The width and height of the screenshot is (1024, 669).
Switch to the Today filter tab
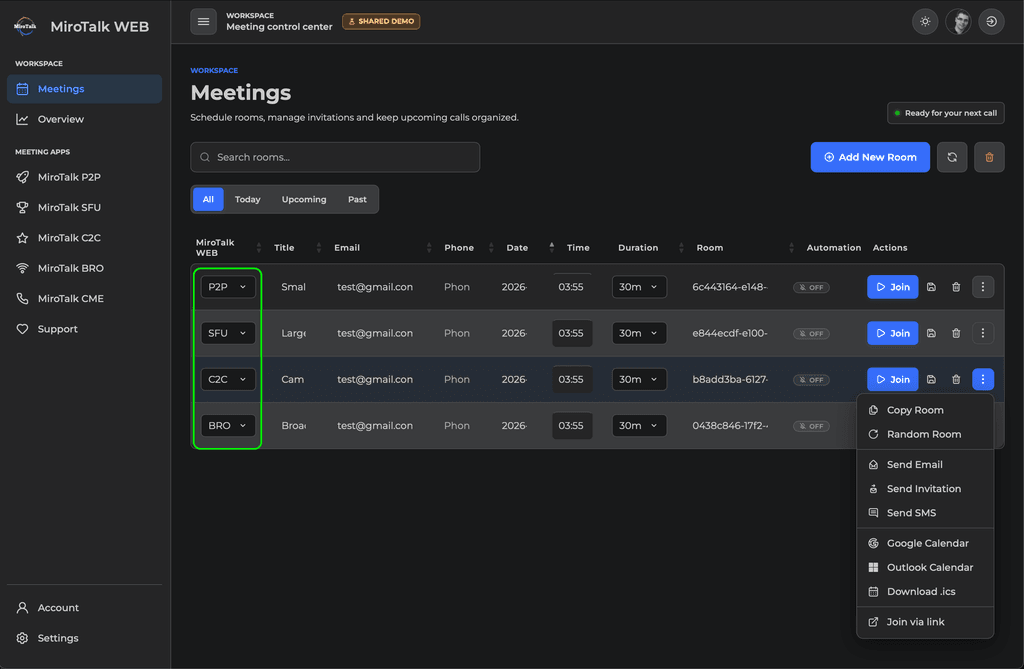(248, 199)
